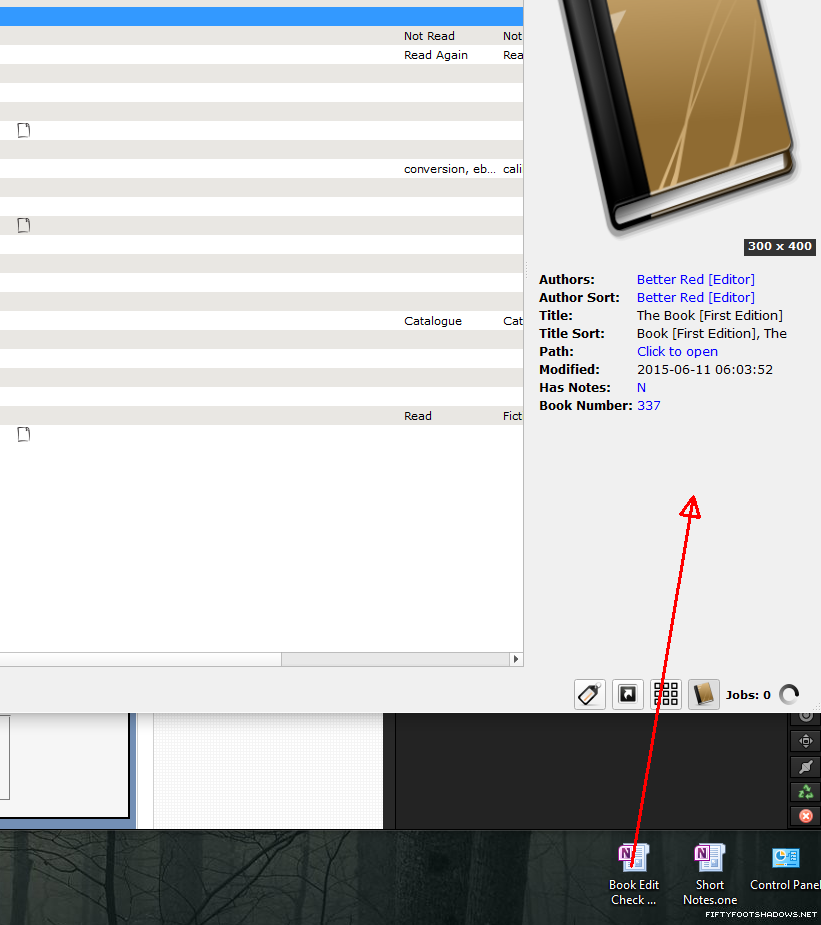The height and width of the screenshot is (925, 821).
Task: Click Book Number link 337
Action: 648,406
